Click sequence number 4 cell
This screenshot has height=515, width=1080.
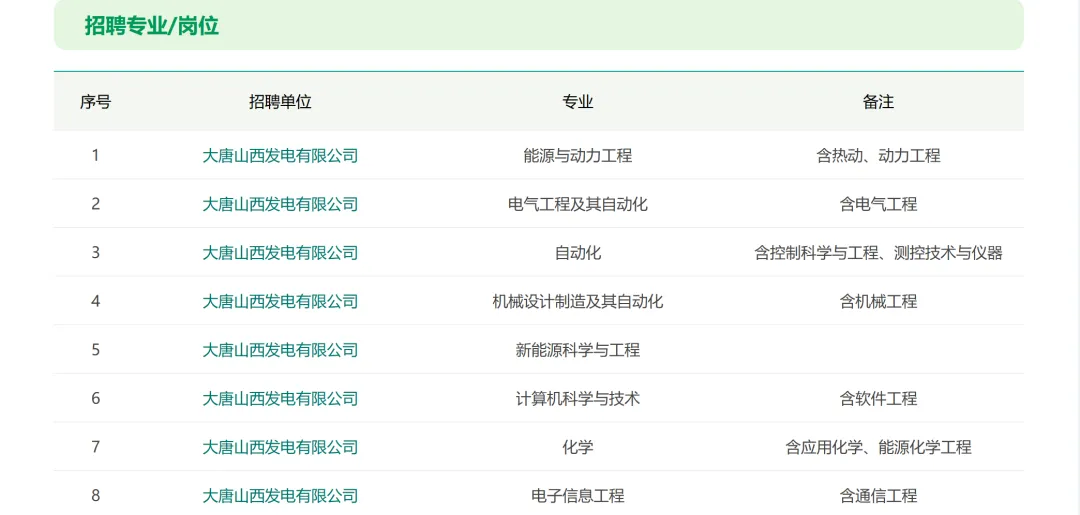(95, 301)
